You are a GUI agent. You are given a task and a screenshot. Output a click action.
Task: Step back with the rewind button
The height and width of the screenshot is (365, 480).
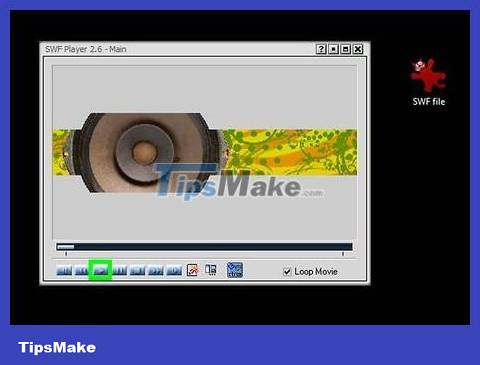tap(82, 270)
